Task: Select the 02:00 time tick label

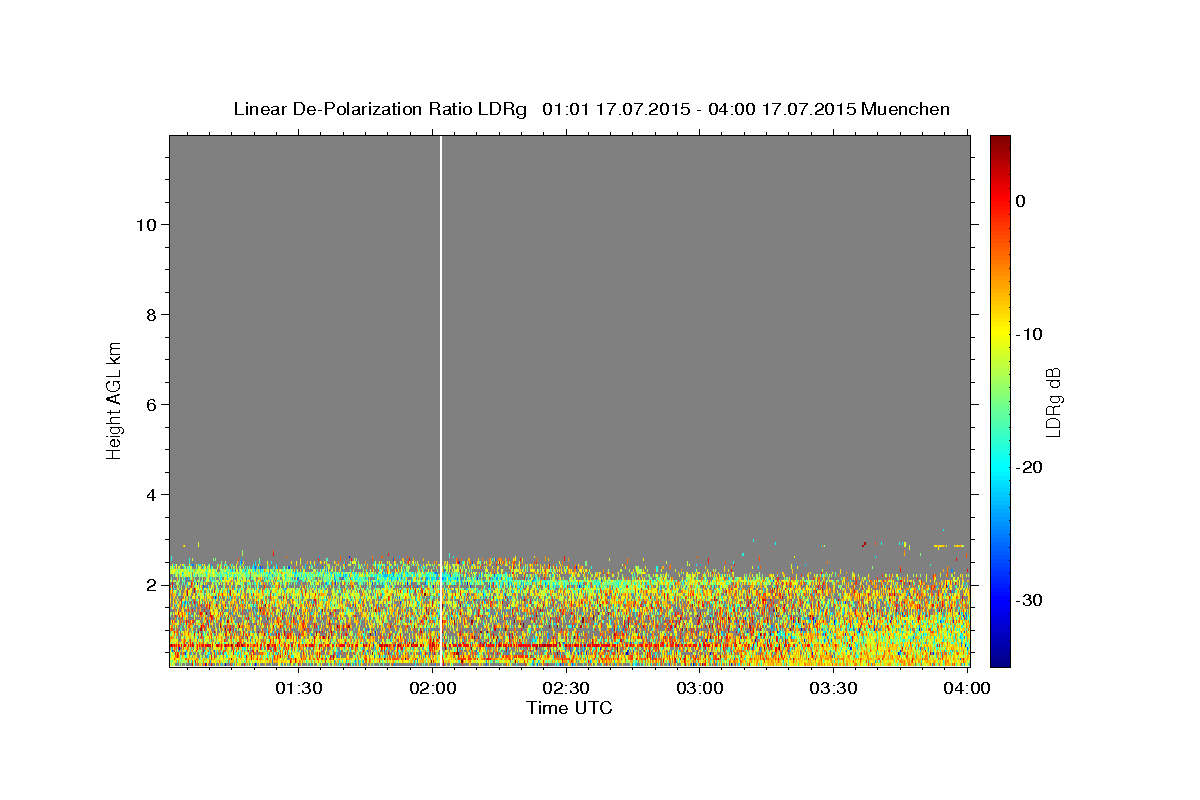Action: click(433, 688)
